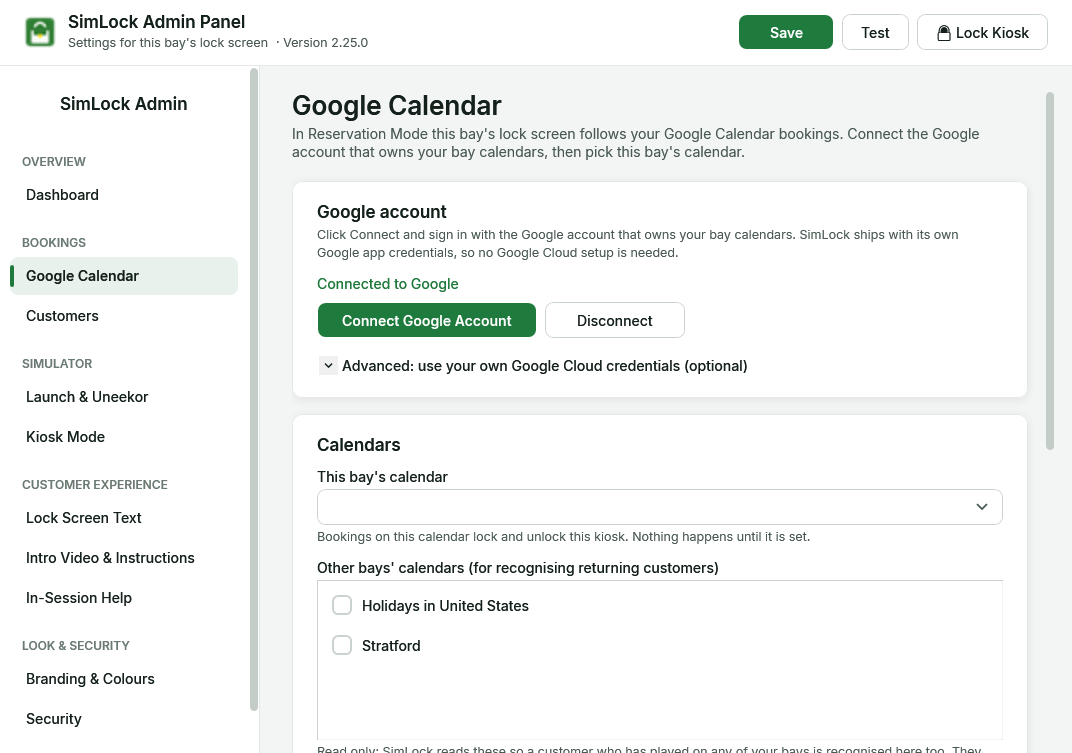The image size is (1072, 753).
Task: Click the SimLock green lock logo icon
Action: (x=40, y=32)
